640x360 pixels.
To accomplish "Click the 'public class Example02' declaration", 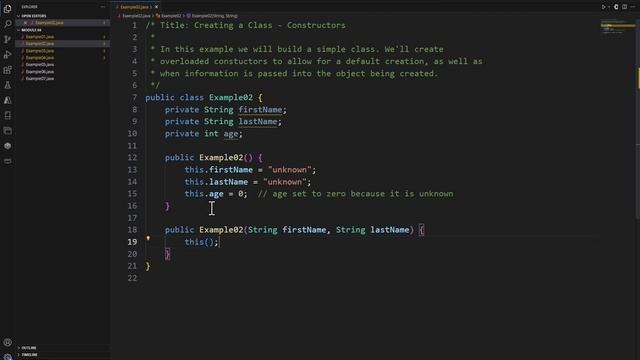I will (x=199, y=98).
